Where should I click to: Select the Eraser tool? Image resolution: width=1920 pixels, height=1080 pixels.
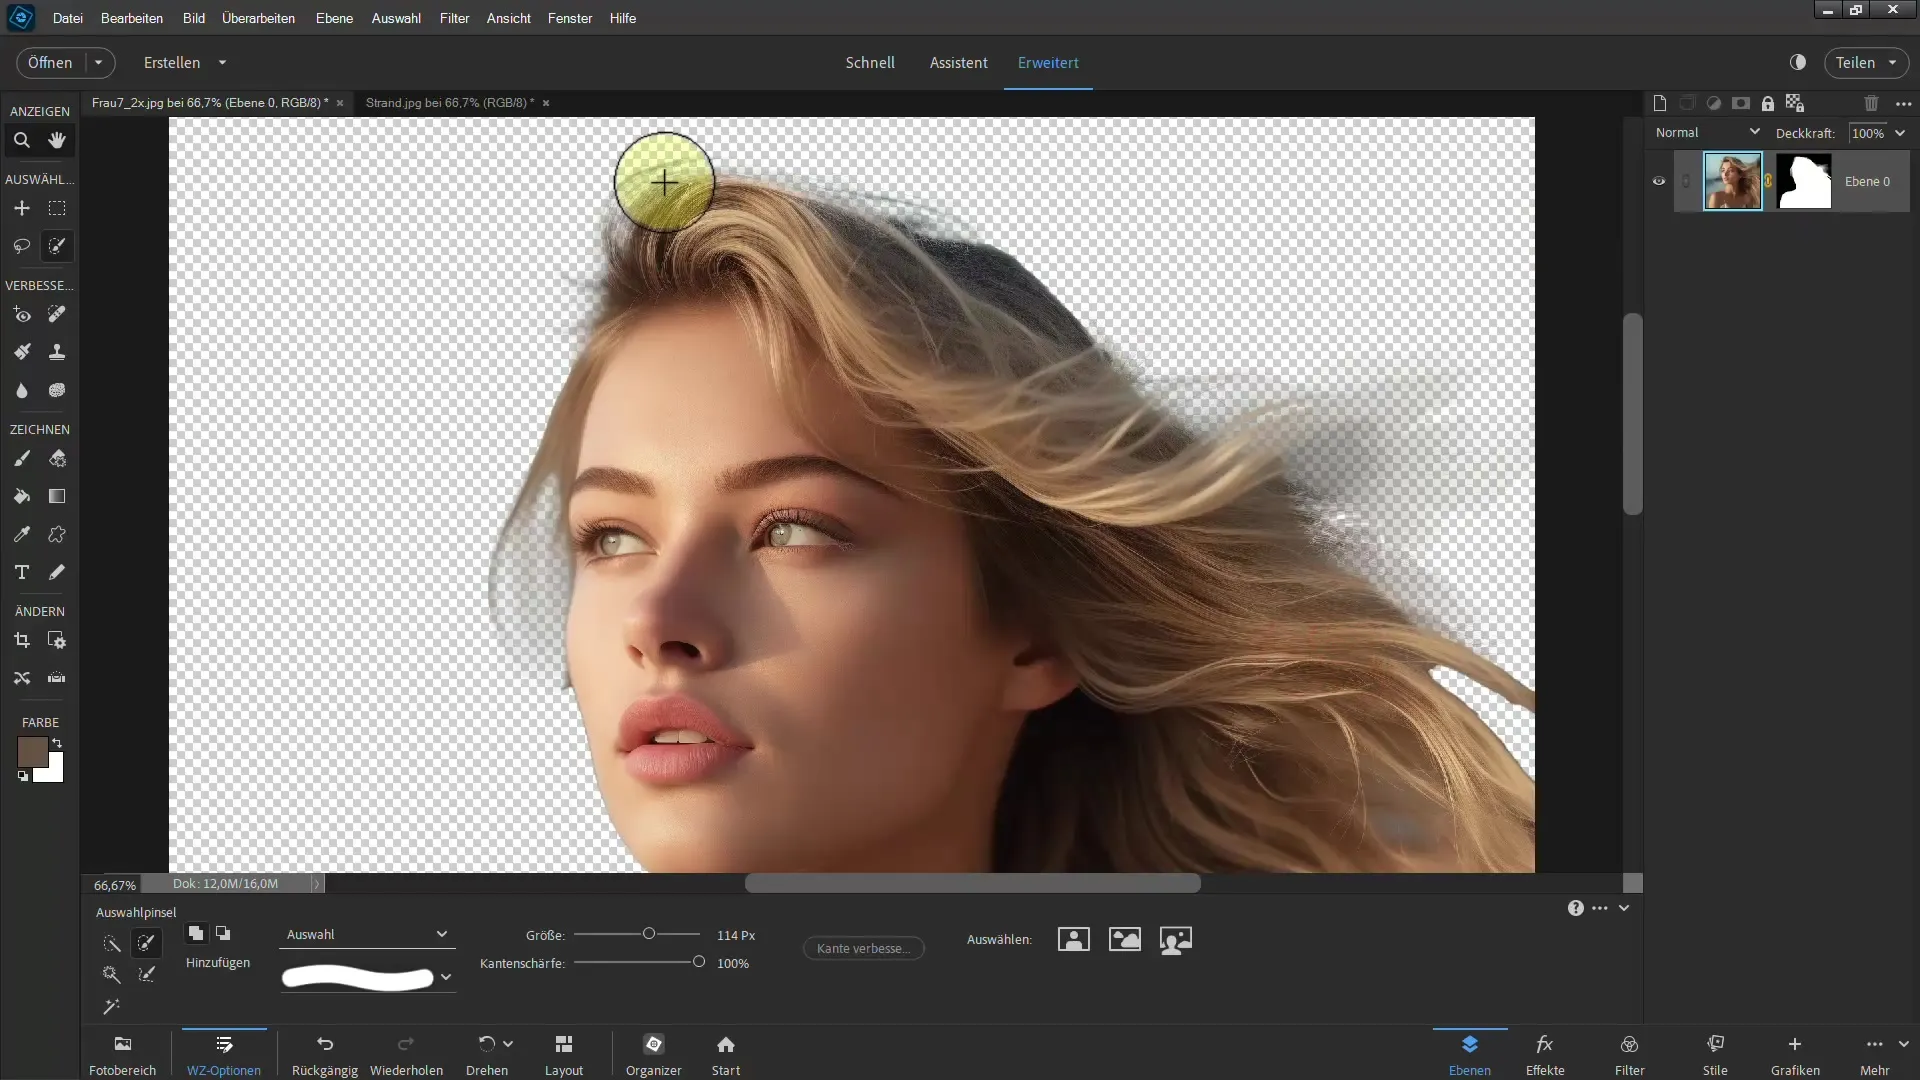(57, 459)
